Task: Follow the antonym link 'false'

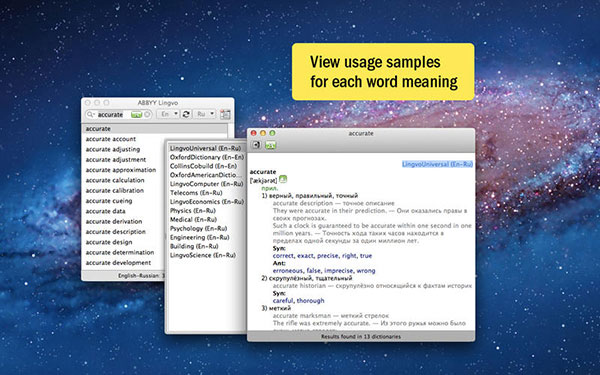Action: (x=313, y=271)
